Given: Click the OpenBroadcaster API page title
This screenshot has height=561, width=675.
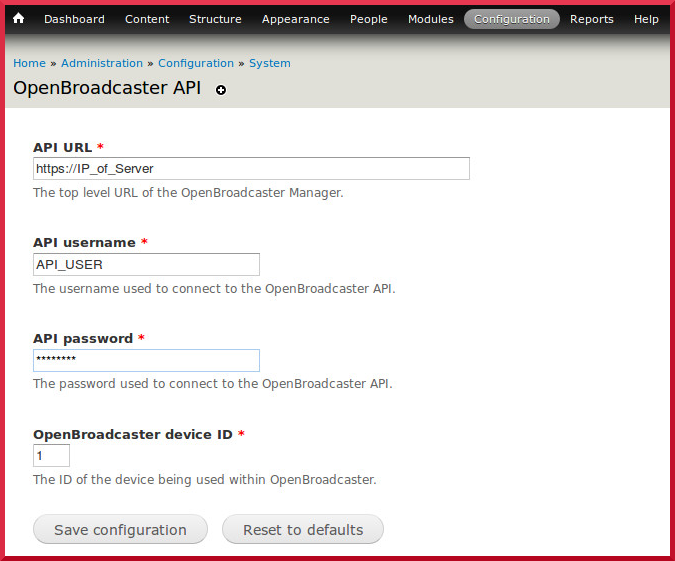Looking at the screenshot, I should 107,88.
